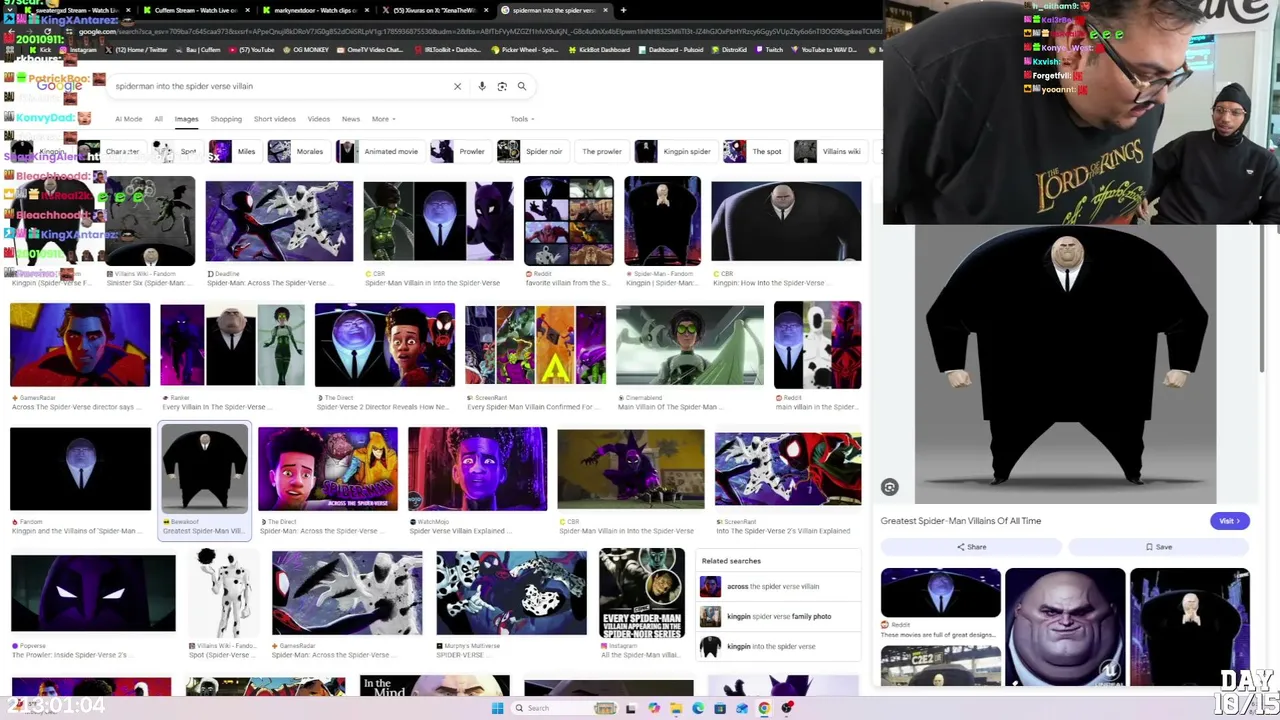
Task: Open the OmeTV Video Chat bookmark
Action: point(371,50)
